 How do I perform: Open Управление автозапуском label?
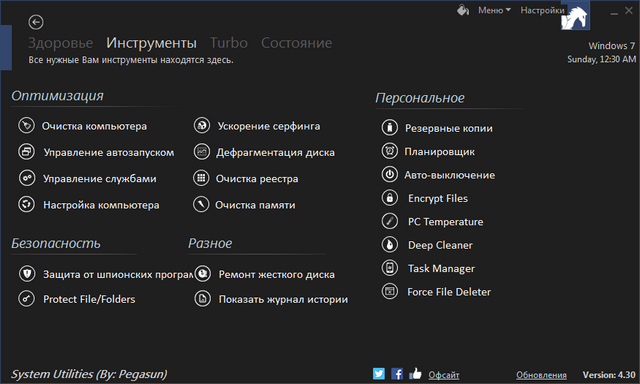pos(109,152)
